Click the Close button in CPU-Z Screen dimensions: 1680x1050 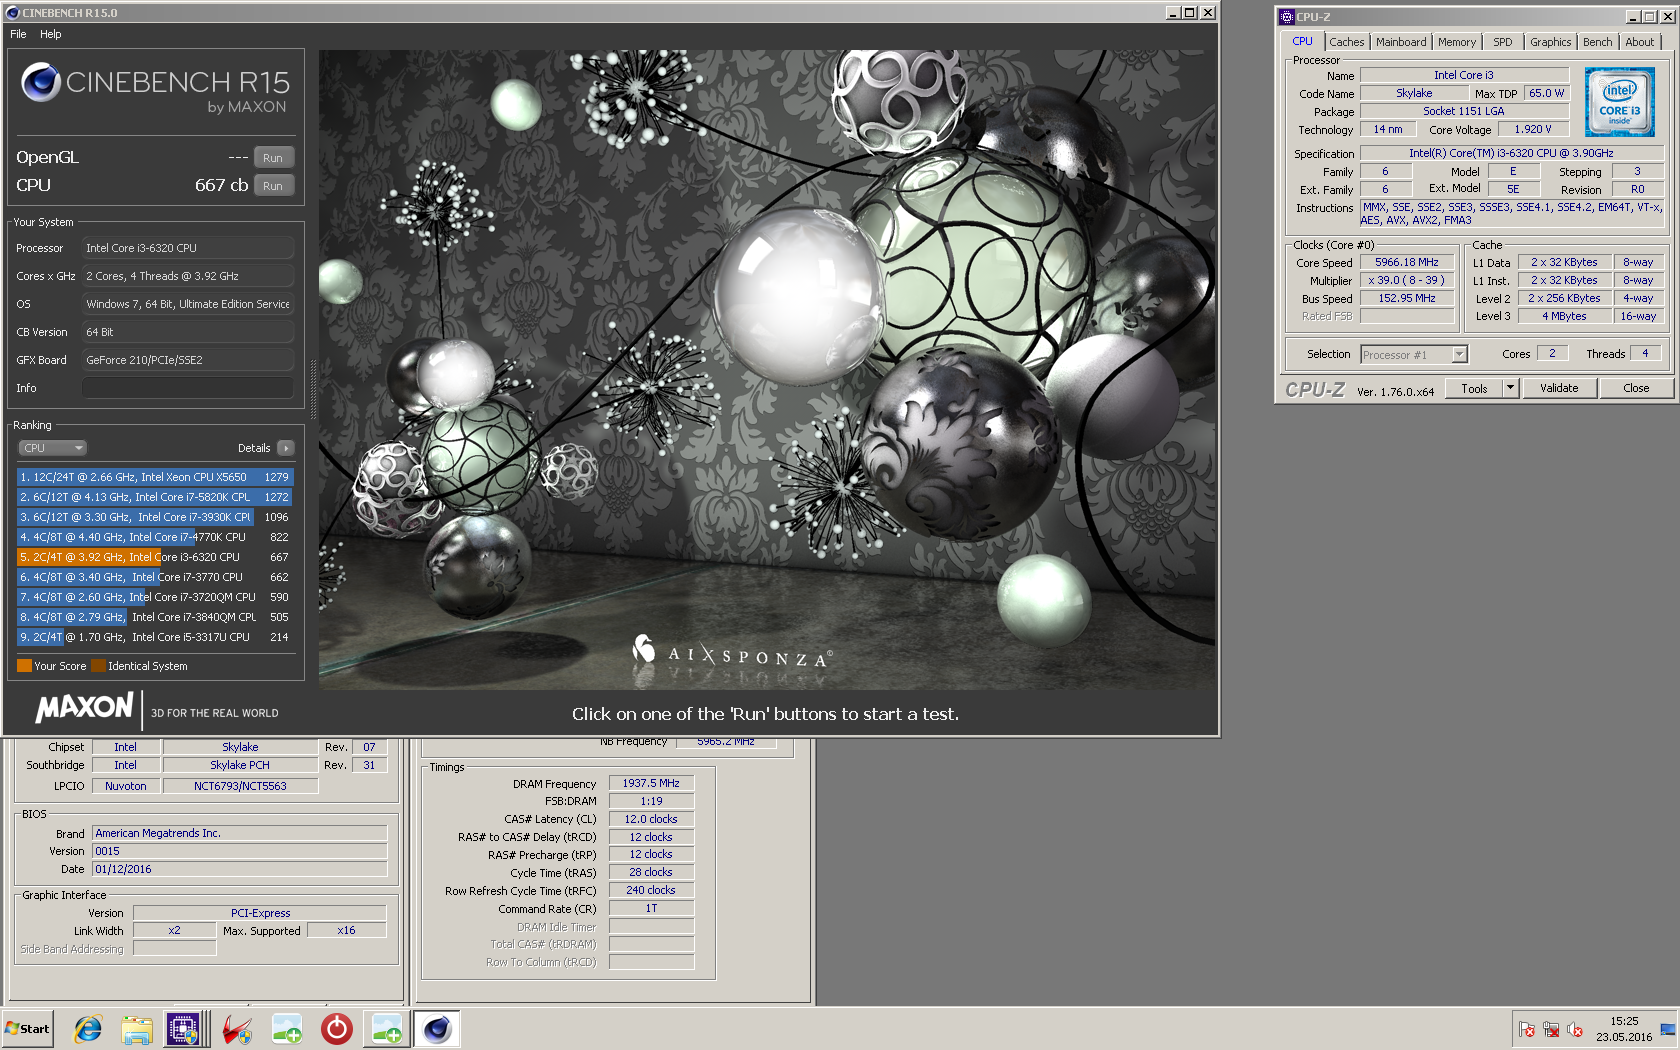pyautogui.click(x=1636, y=388)
